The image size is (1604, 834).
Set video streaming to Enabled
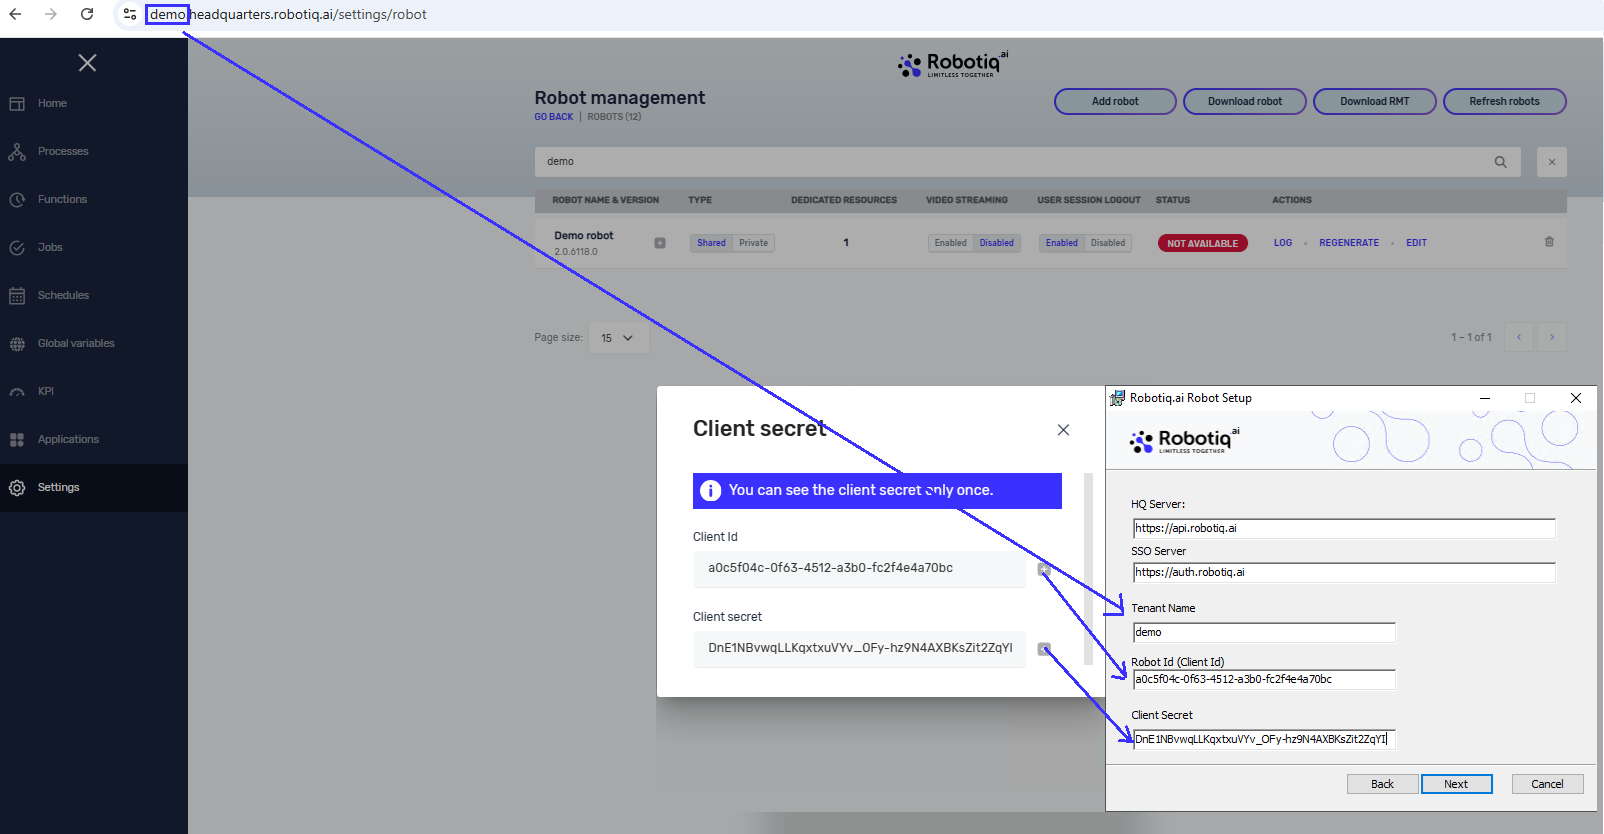click(951, 243)
